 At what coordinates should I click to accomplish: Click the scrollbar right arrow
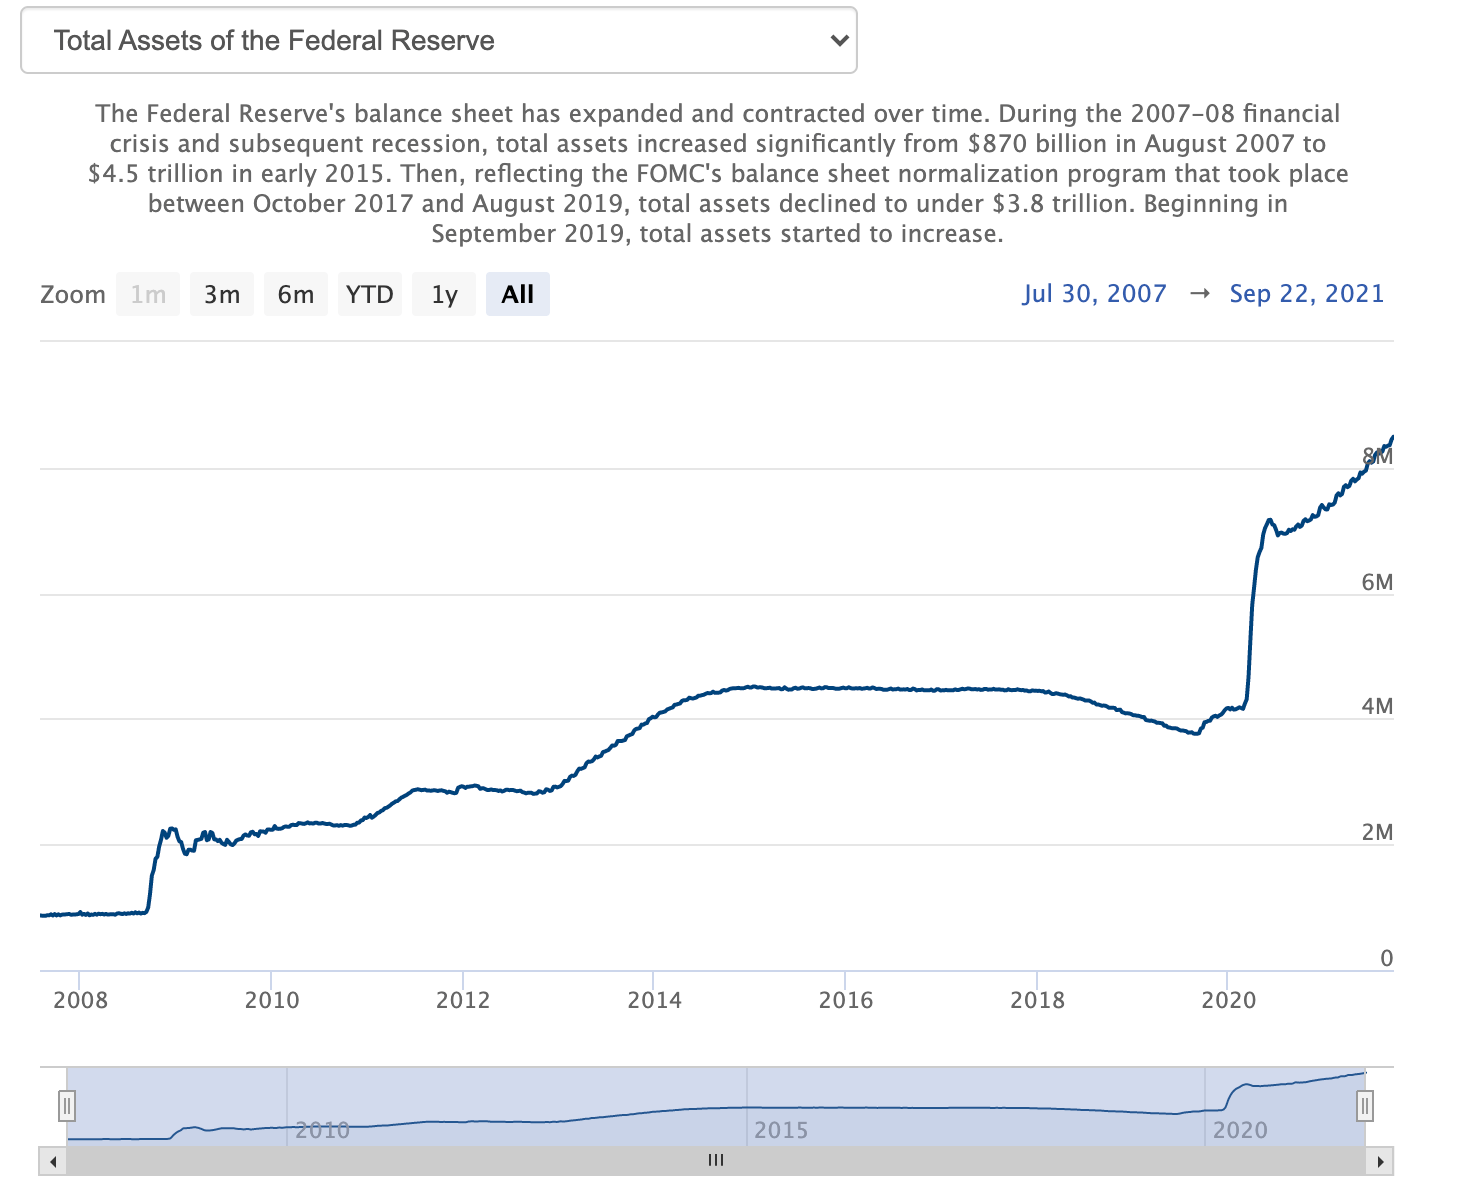click(1380, 1161)
